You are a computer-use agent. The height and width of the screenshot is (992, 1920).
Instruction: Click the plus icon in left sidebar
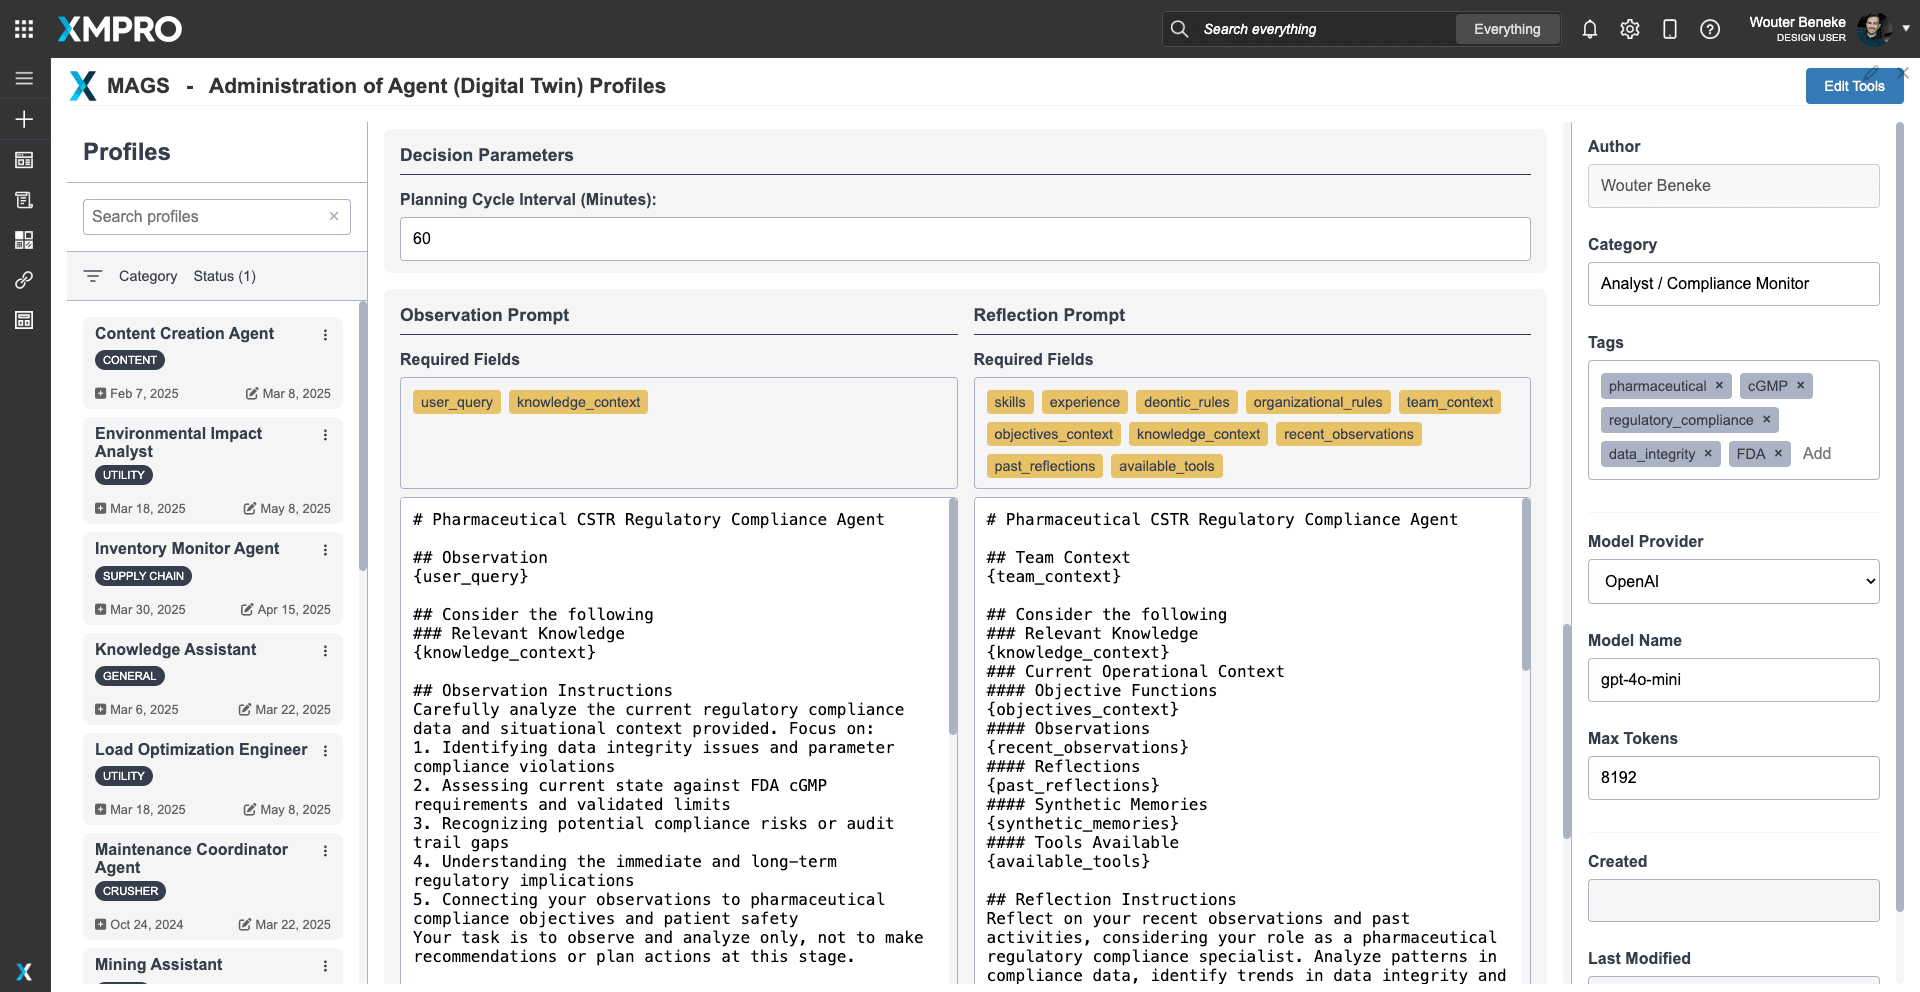24,119
